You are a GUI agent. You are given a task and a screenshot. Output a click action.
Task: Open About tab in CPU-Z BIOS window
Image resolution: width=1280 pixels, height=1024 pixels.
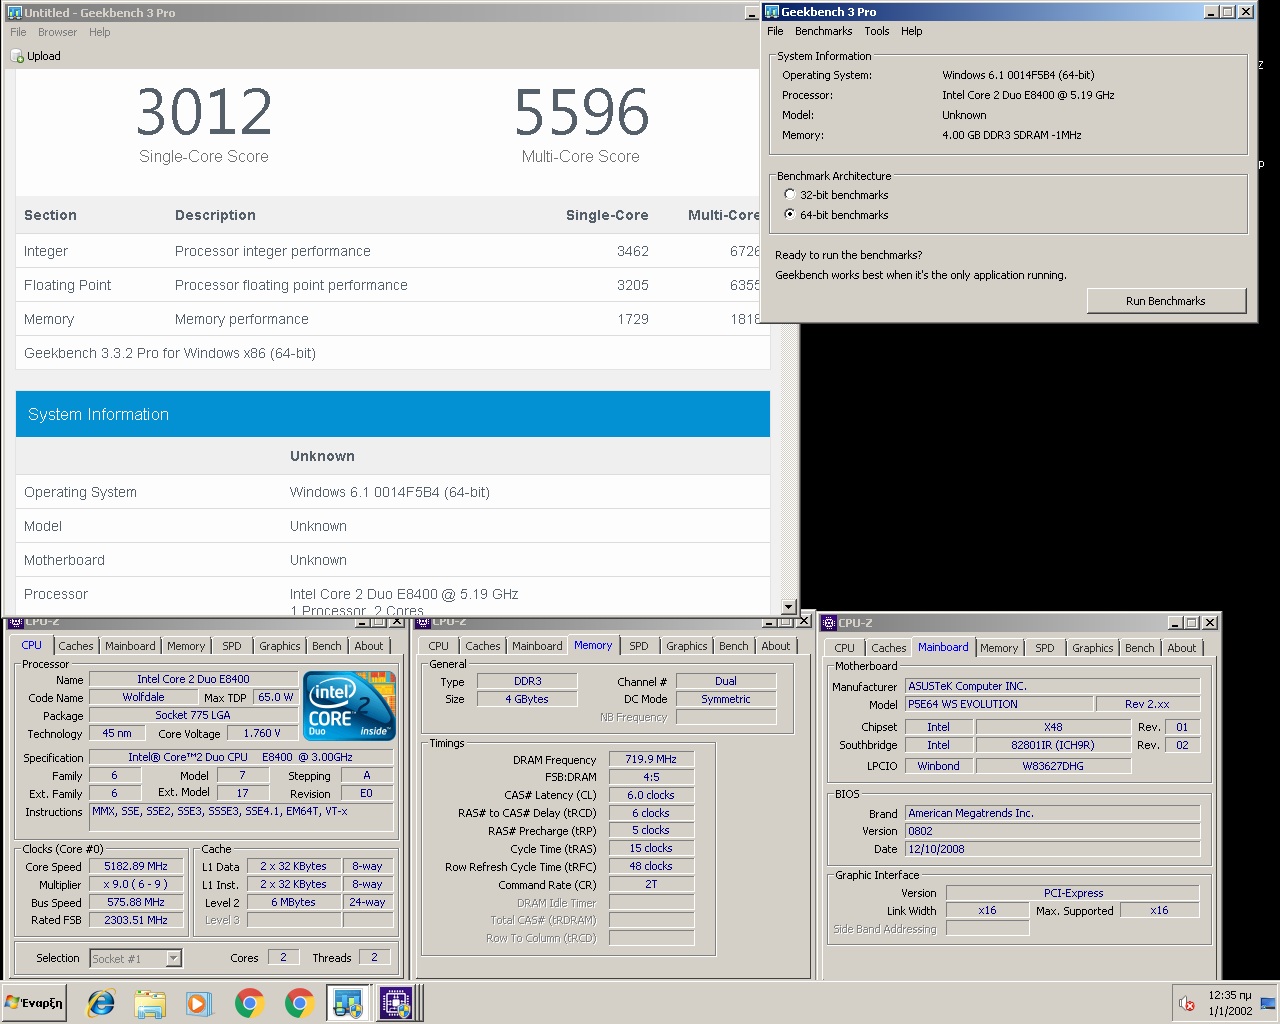click(x=1182, y=648)
